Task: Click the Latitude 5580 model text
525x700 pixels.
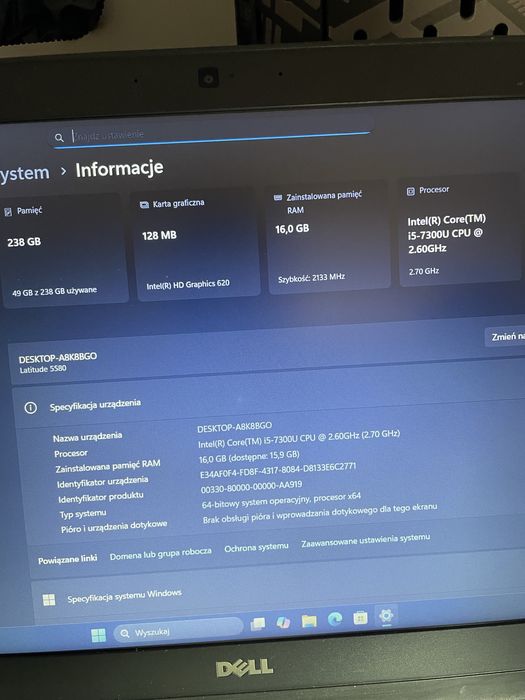Action: point(43,369)
